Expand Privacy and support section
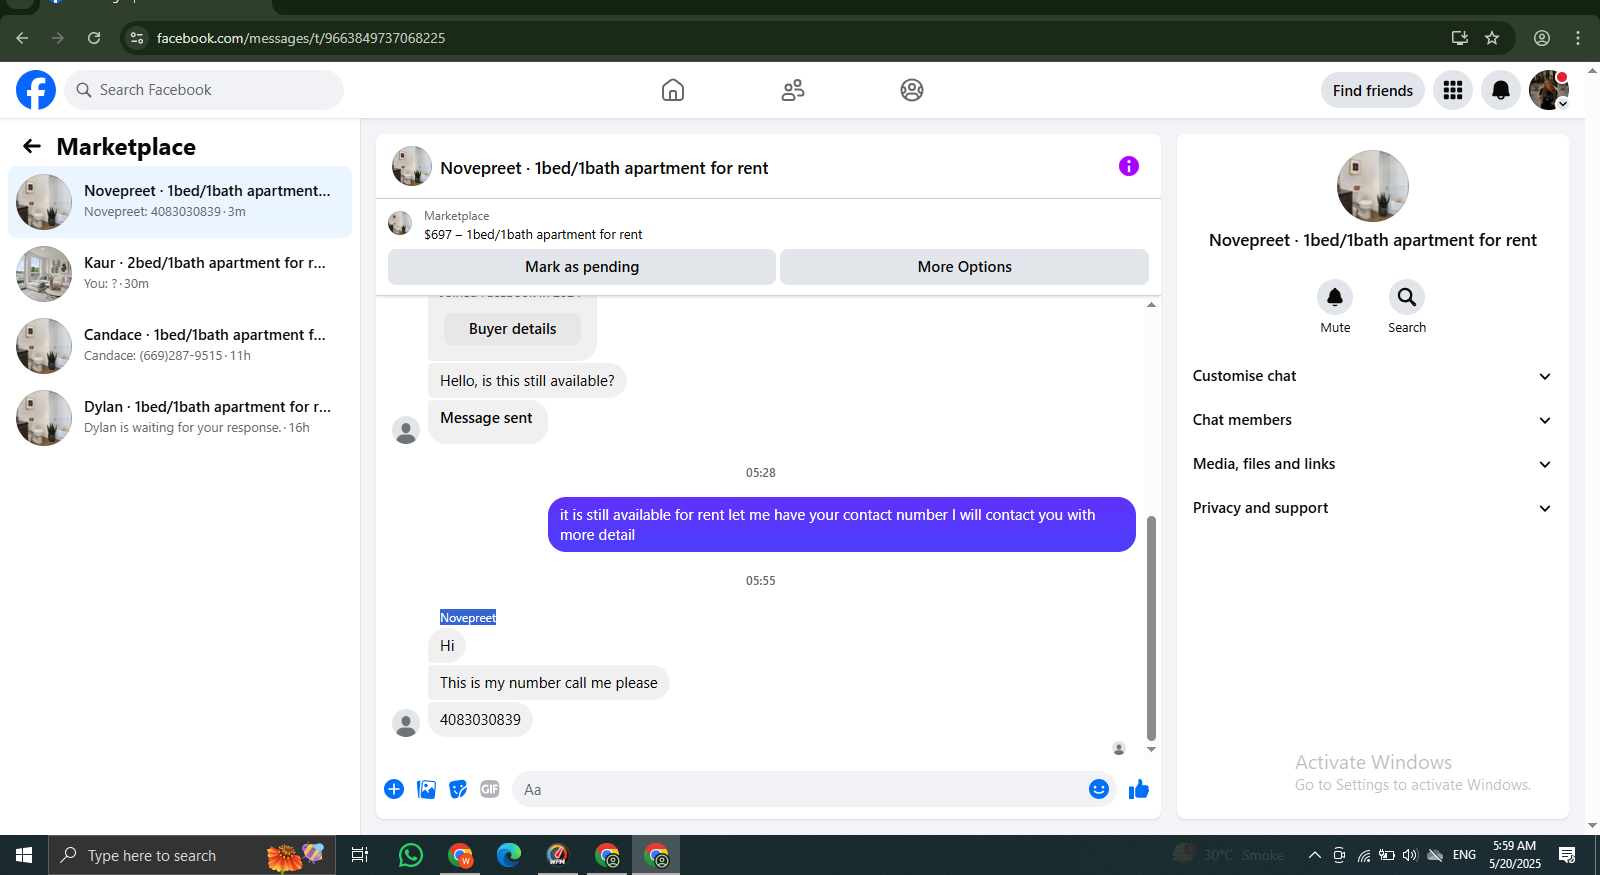Image resolution: width=1600 pixels, height=875 pixels. click(1372, 508)
